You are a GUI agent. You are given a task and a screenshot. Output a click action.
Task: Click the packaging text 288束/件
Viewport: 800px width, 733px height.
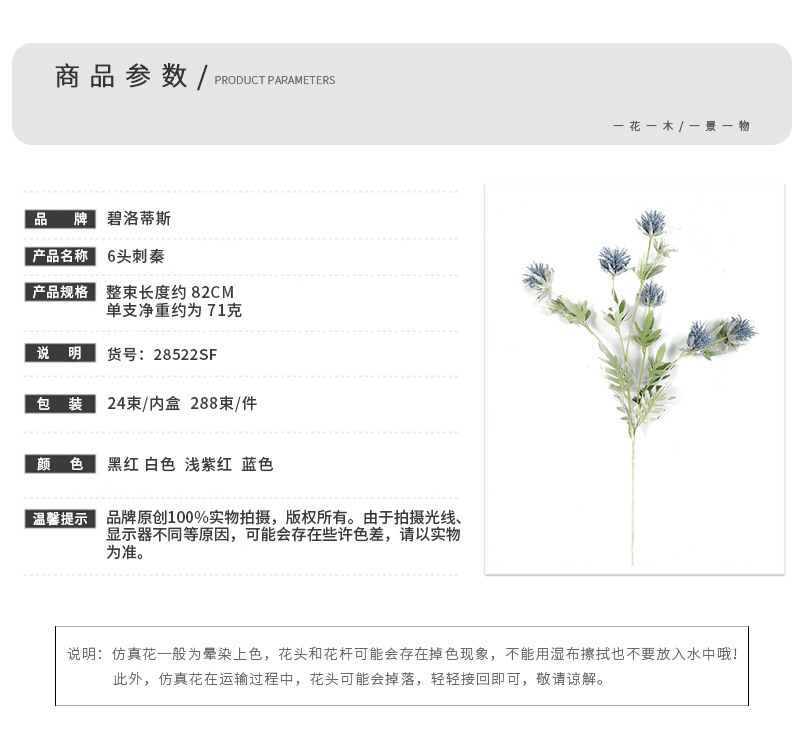[223, 403]
